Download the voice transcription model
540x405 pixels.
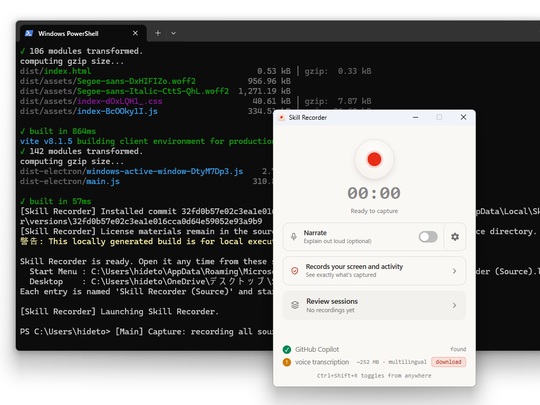point(448,362)
